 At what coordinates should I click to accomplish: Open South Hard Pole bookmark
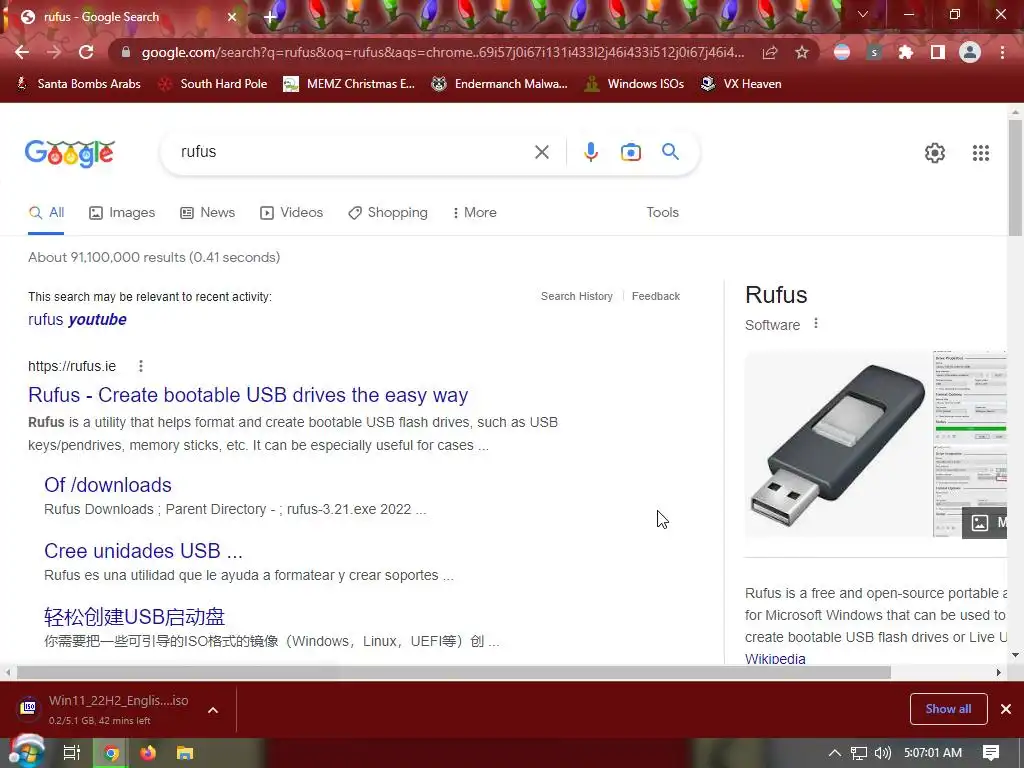(x=213, y=84)
